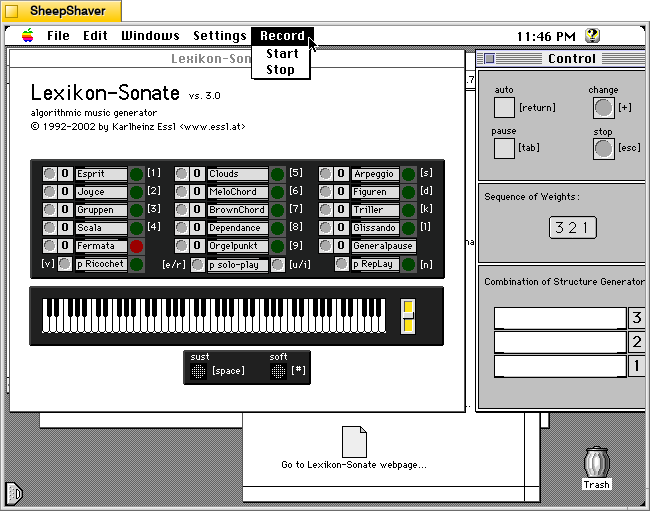Click the help balloon icon in menu bar
The image size is (650, 511).
pyautogui.click(x=592, y=36)
